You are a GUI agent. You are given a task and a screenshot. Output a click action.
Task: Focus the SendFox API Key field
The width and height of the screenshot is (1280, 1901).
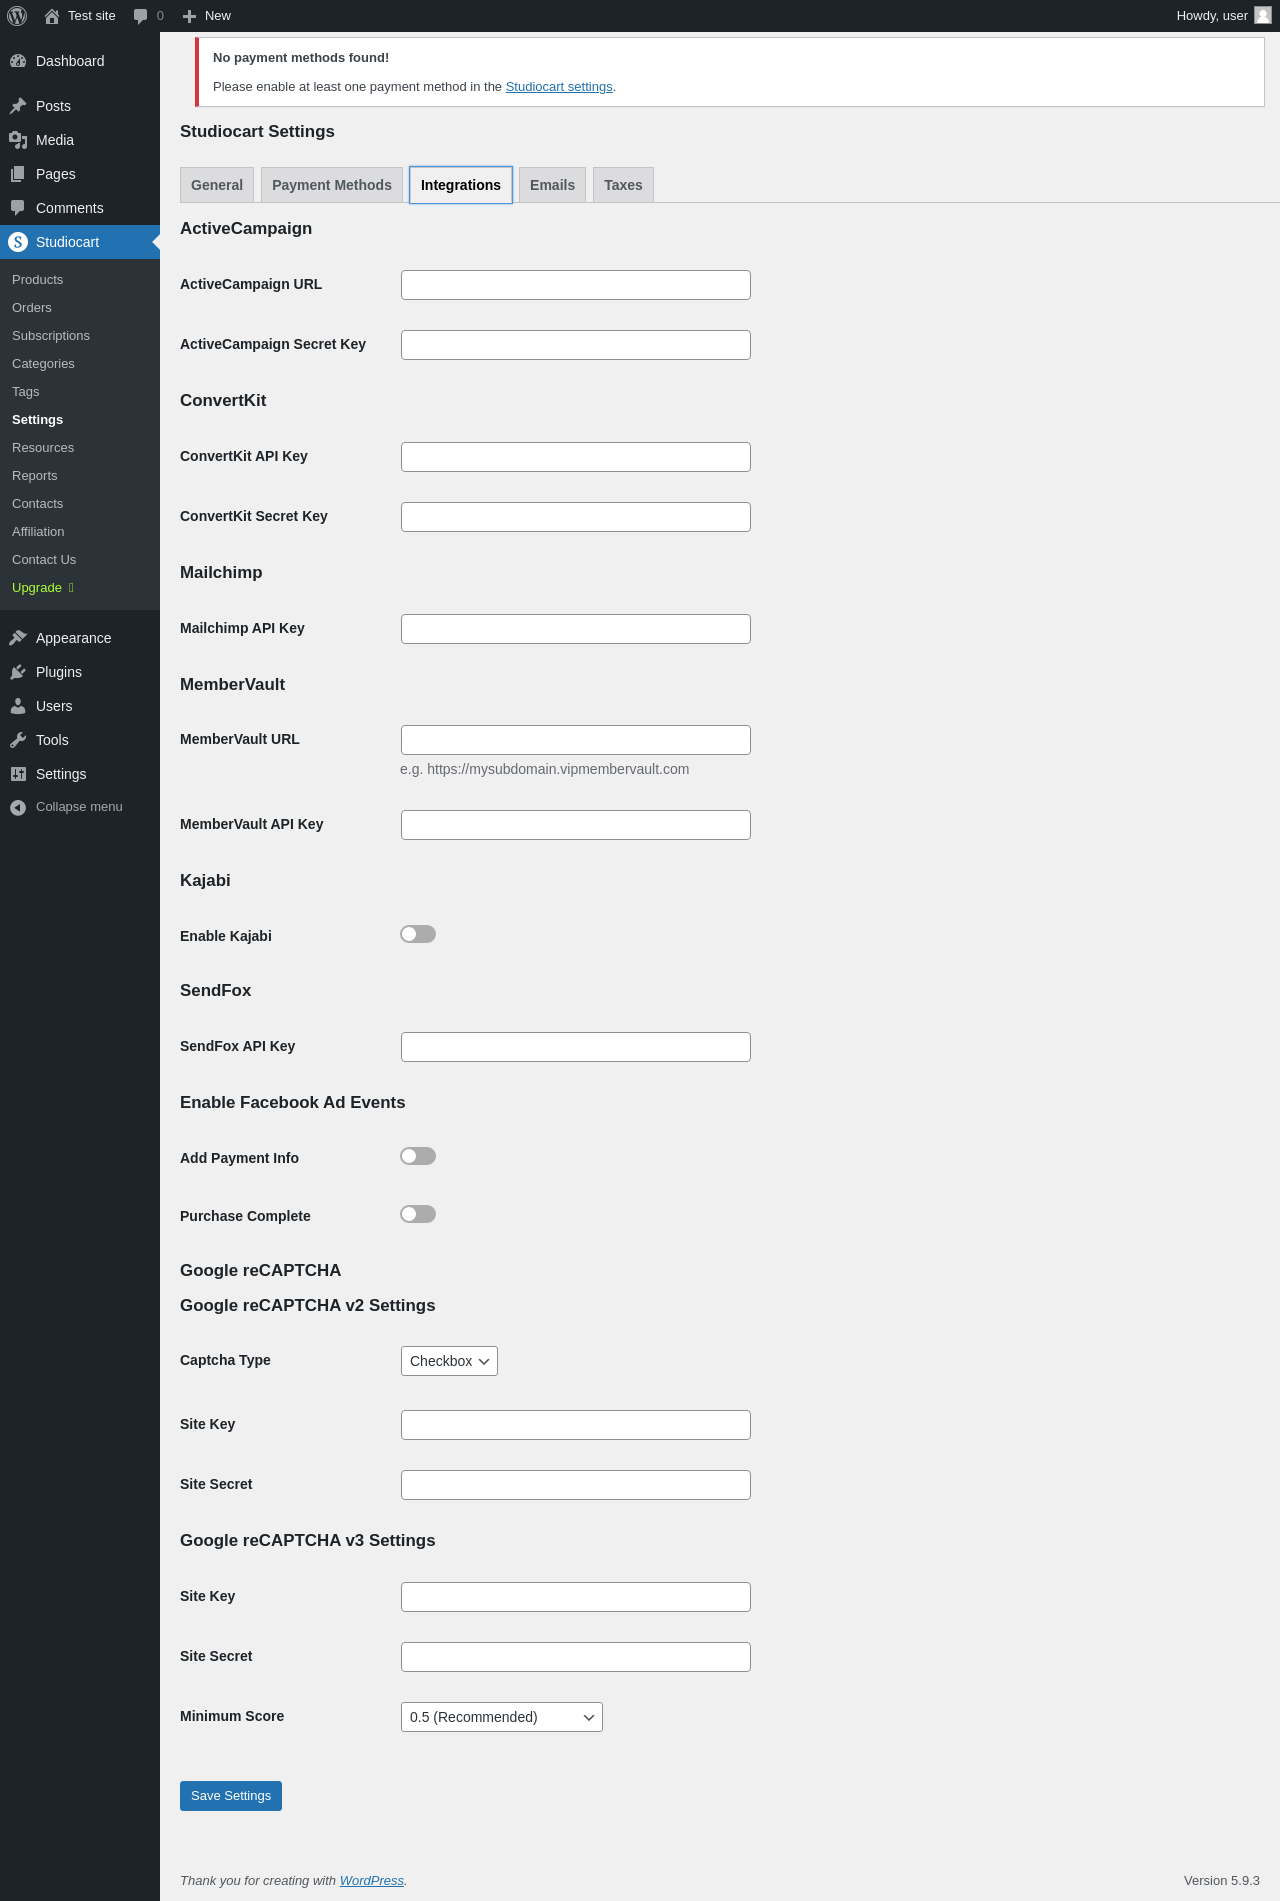pyautogui.click(x=576, y=1047)
